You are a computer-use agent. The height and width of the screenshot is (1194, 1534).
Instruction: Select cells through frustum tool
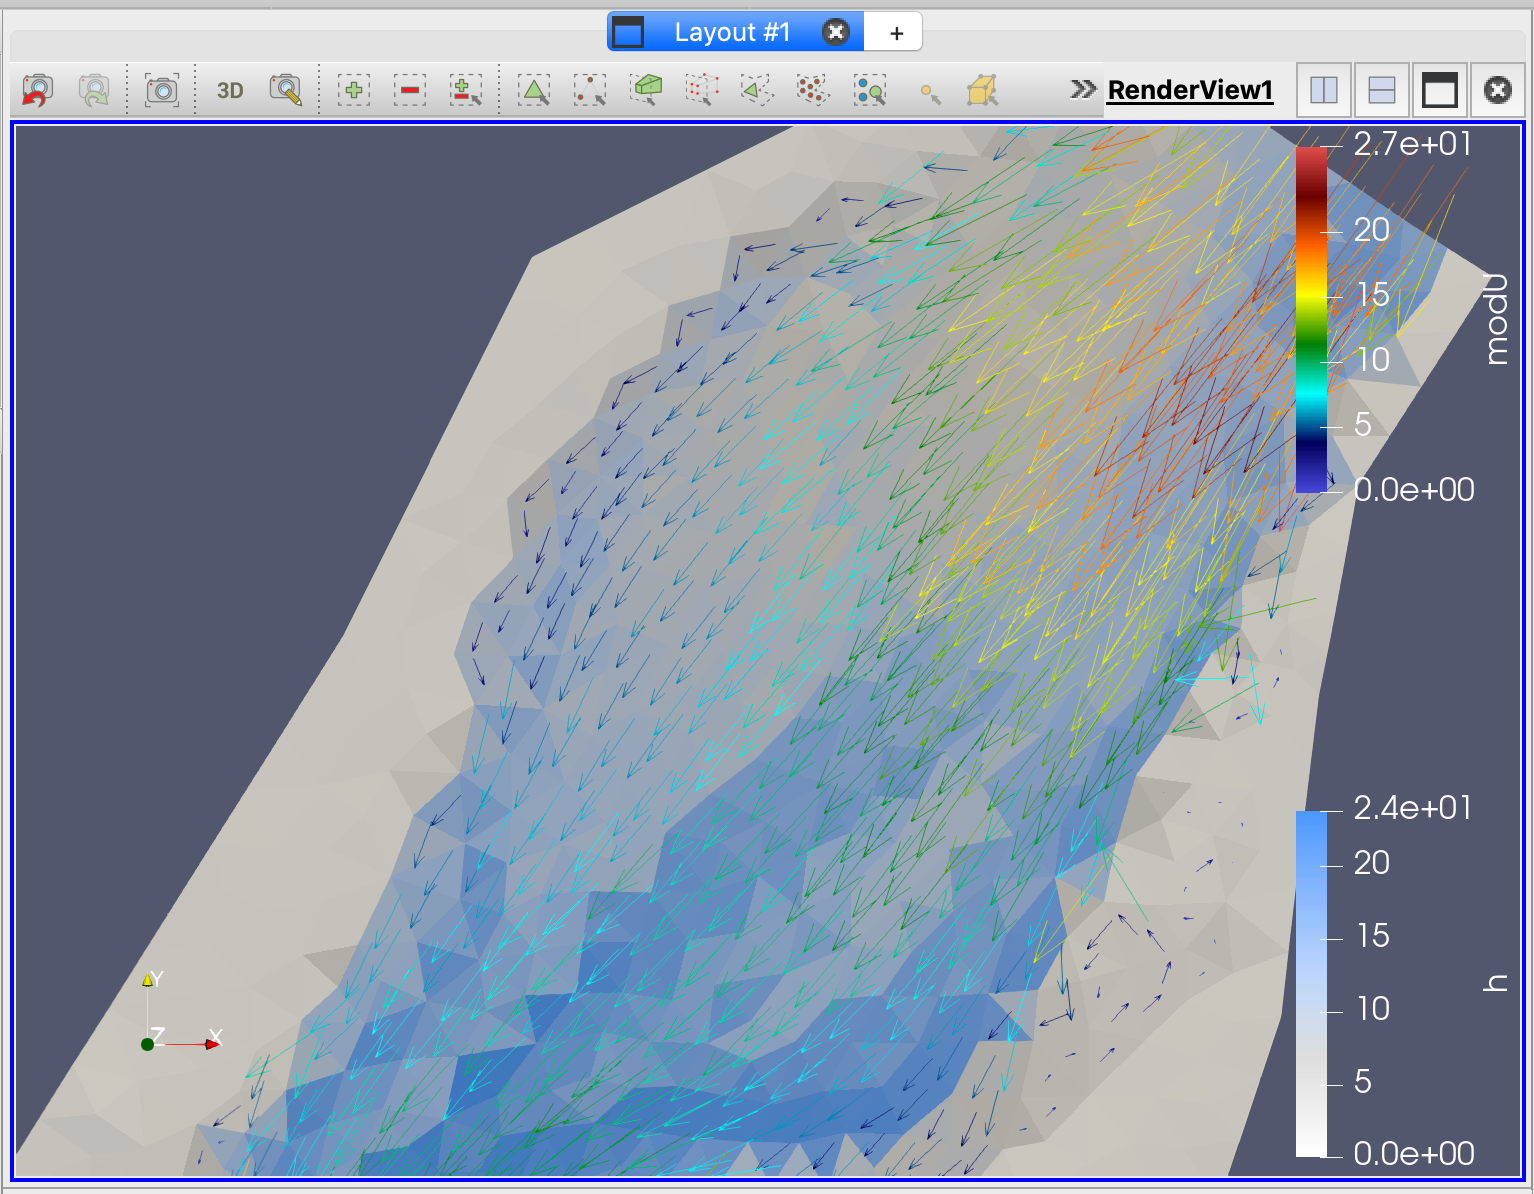[x=647, y=90]
